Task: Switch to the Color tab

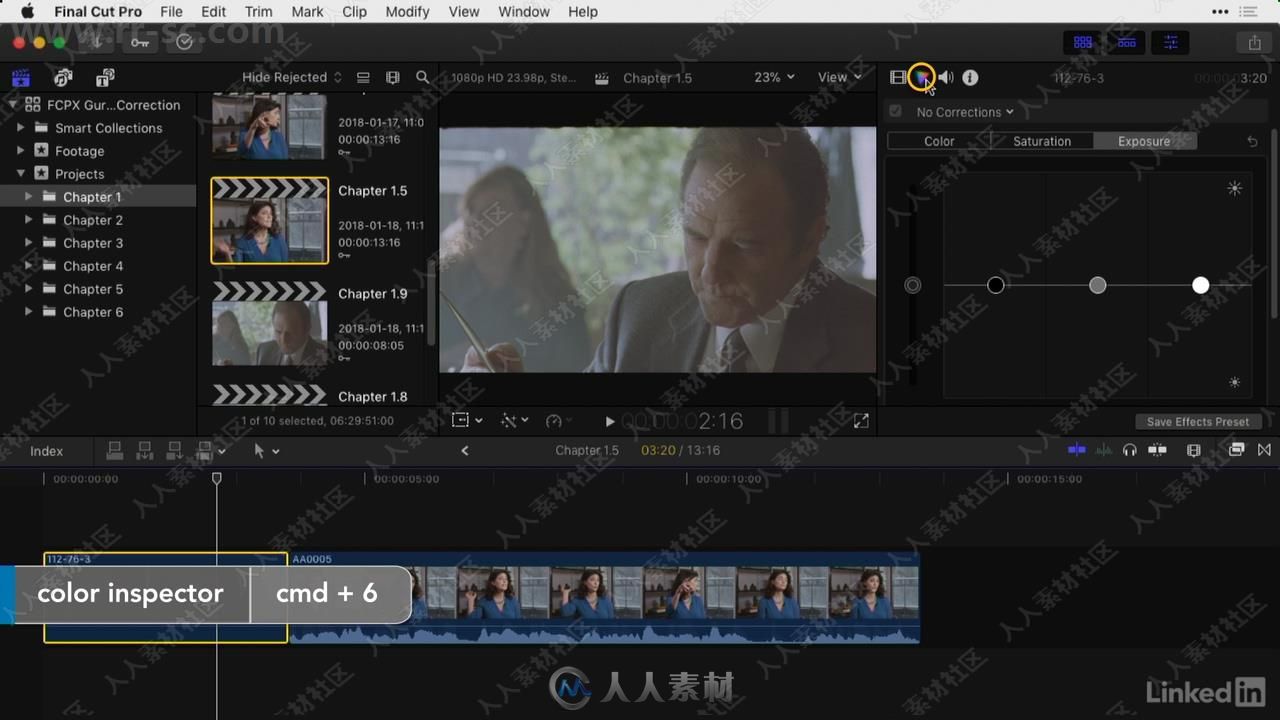Action: coord(939,141)
